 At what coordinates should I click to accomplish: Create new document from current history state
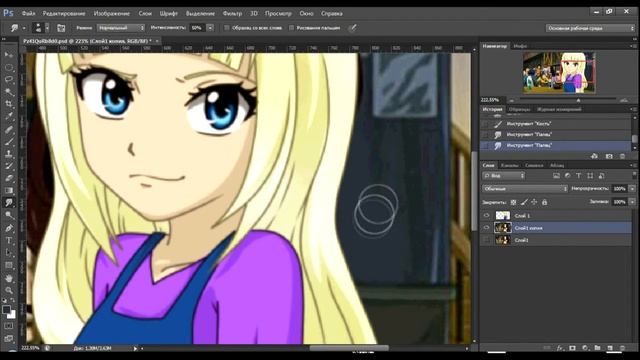tap(594, 156)
